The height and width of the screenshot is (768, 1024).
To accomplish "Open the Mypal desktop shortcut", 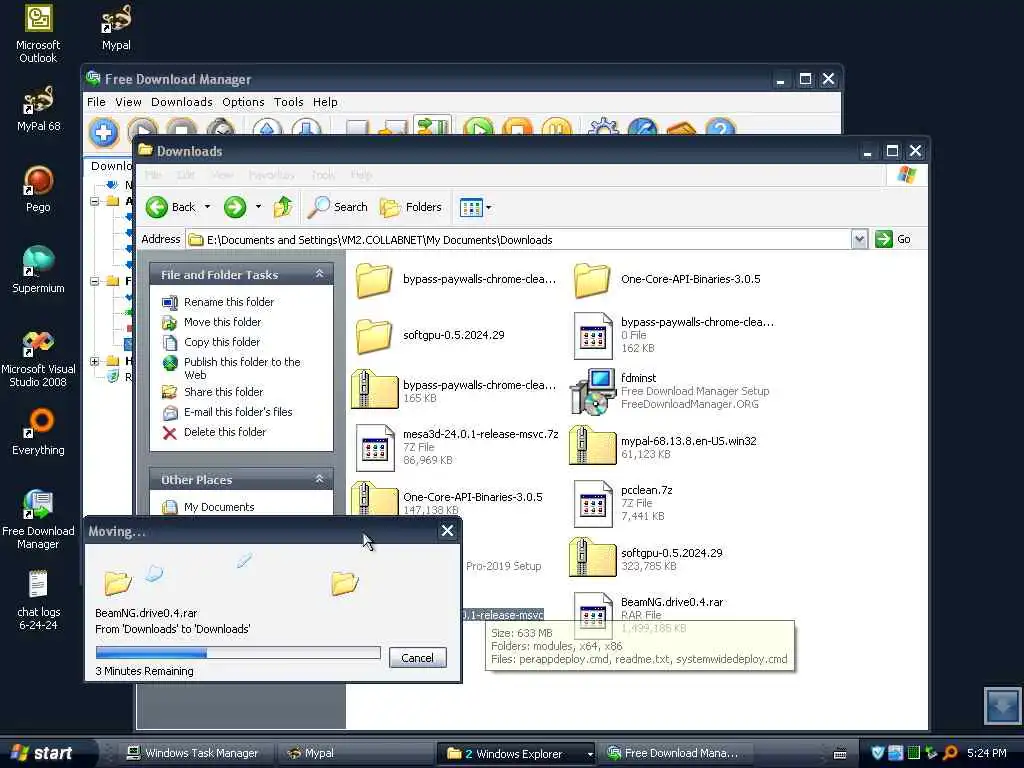I will coord(116,27).
